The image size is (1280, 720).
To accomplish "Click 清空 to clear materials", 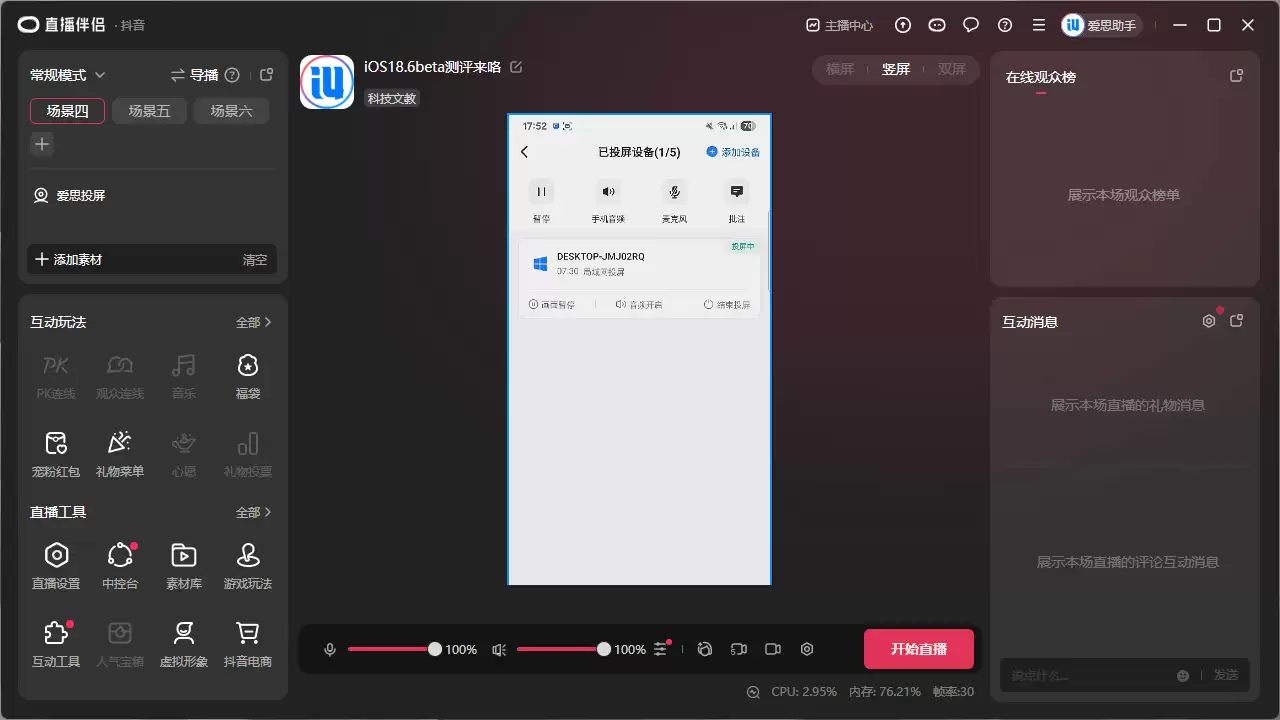I will (x=255, y=259).
